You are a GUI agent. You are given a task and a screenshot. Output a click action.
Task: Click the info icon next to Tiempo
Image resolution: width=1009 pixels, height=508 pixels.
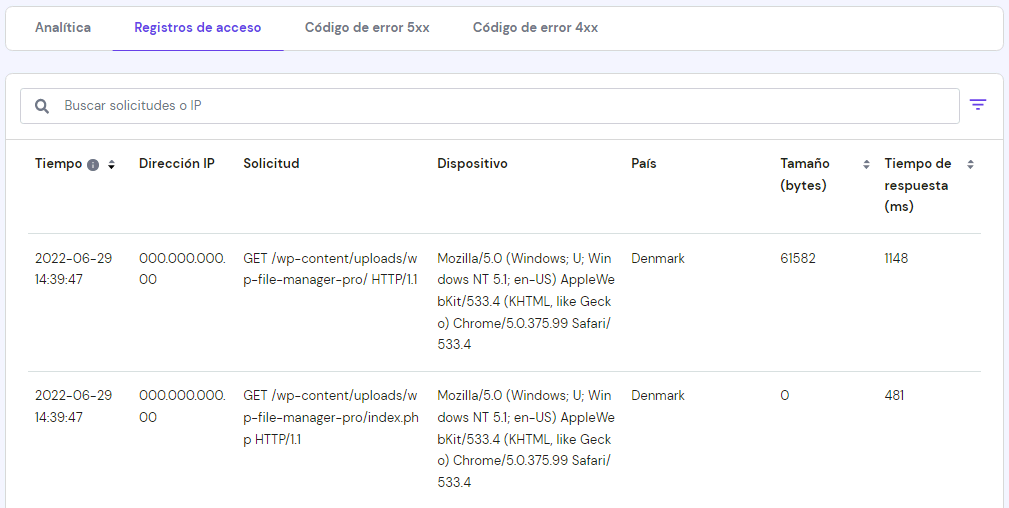93,165
